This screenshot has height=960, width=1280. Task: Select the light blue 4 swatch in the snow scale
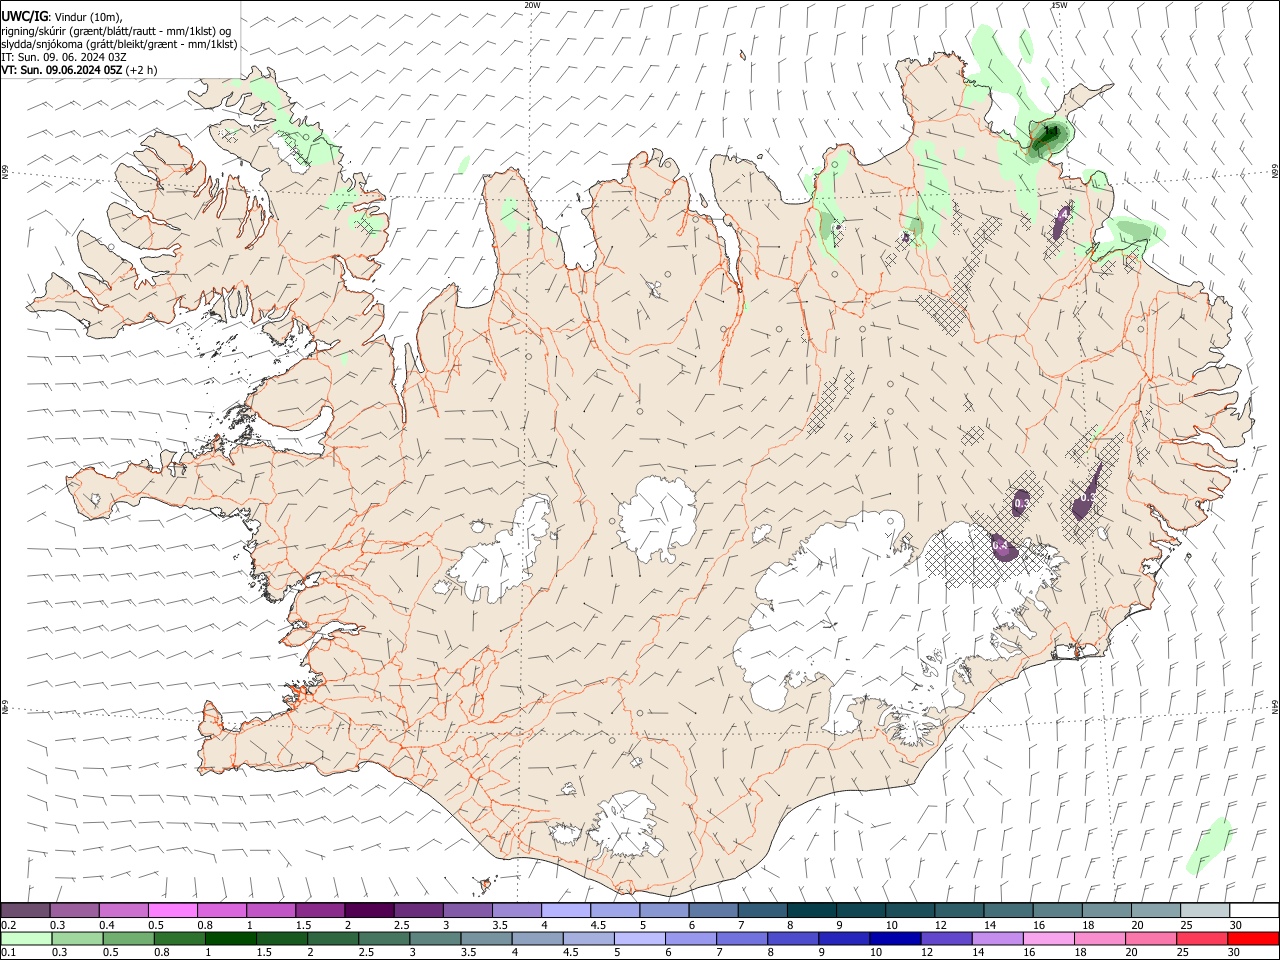(566, 910)
